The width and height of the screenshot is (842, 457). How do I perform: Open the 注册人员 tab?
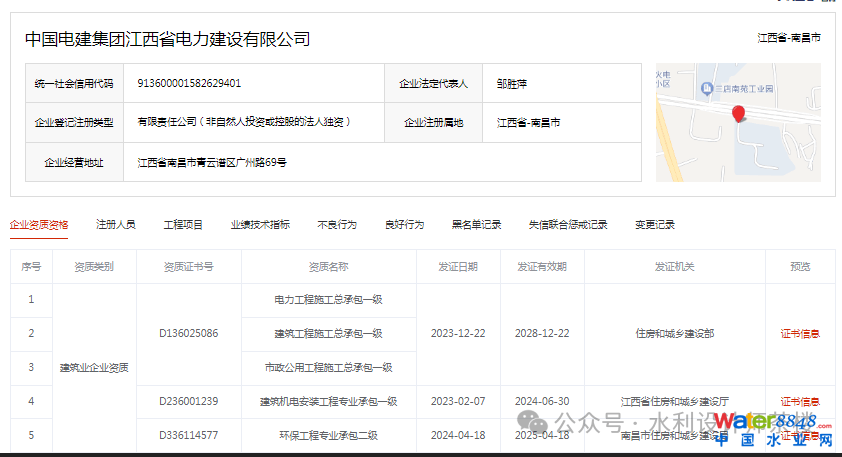(x=116, y=225)
